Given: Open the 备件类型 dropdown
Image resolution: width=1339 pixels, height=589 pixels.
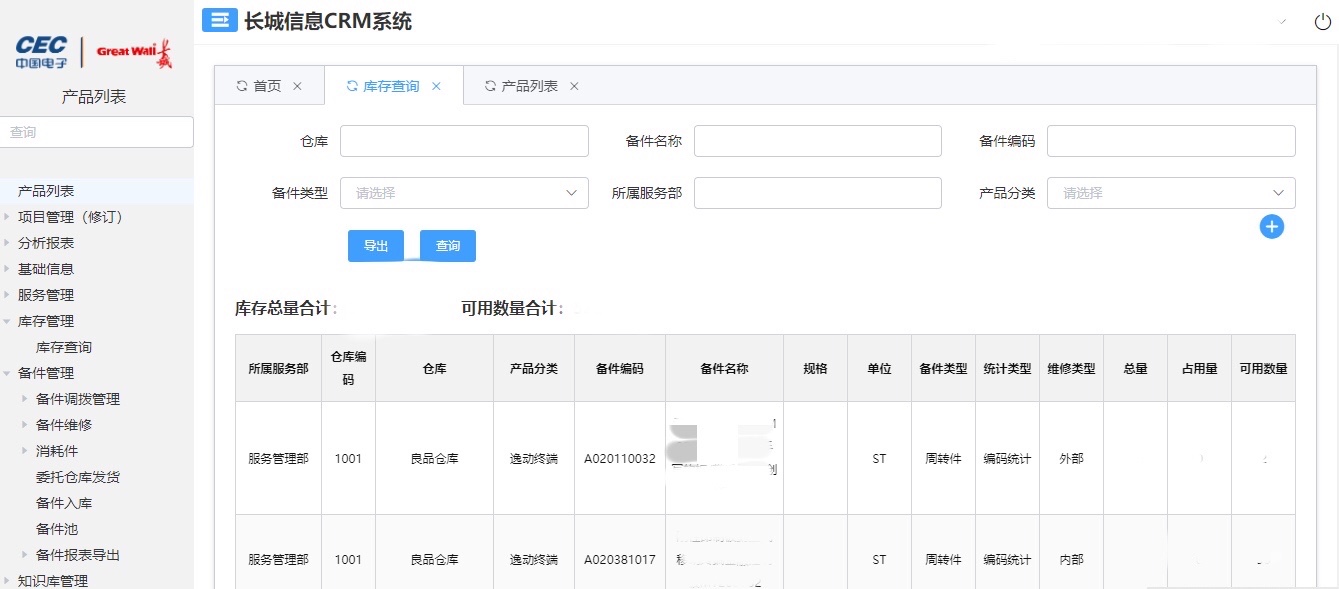Looking at the screenshot, I should (x=464, y=193).
